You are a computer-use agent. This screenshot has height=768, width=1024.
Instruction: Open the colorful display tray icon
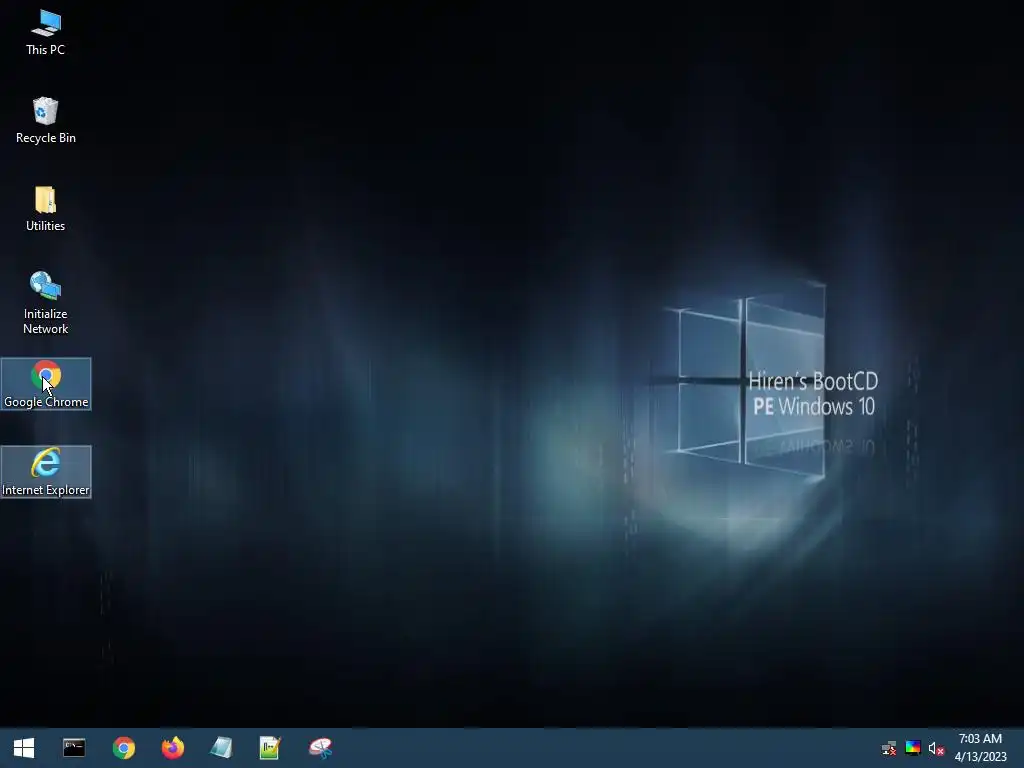(x=913, y=748)
